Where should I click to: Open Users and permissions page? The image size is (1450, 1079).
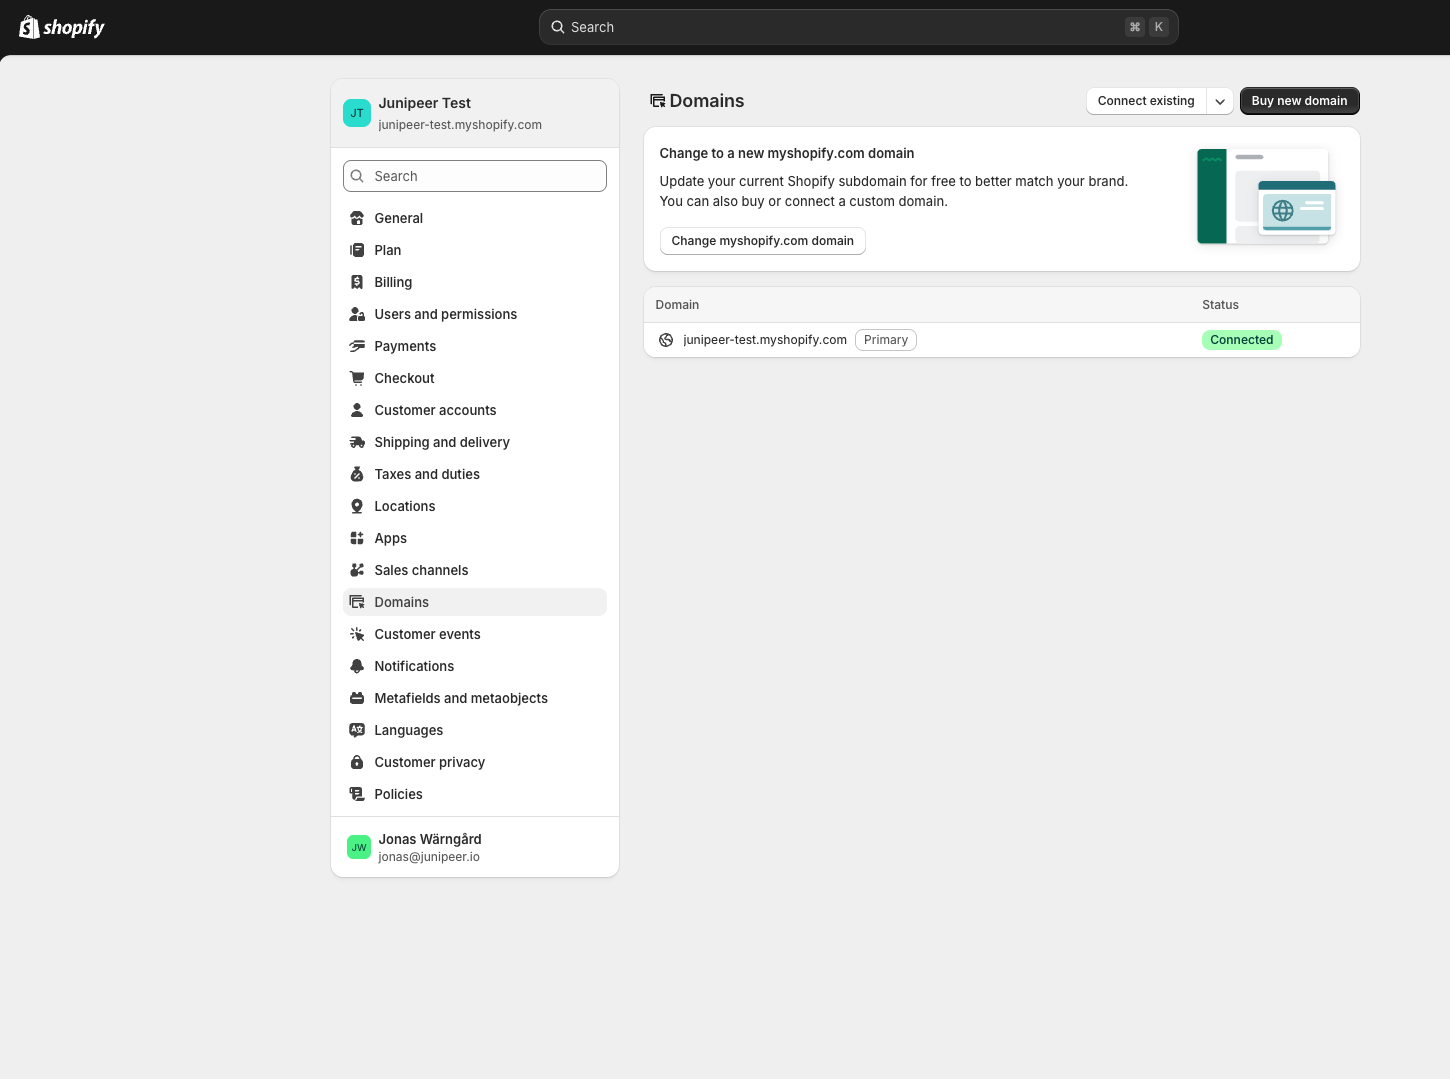(475, 314)
